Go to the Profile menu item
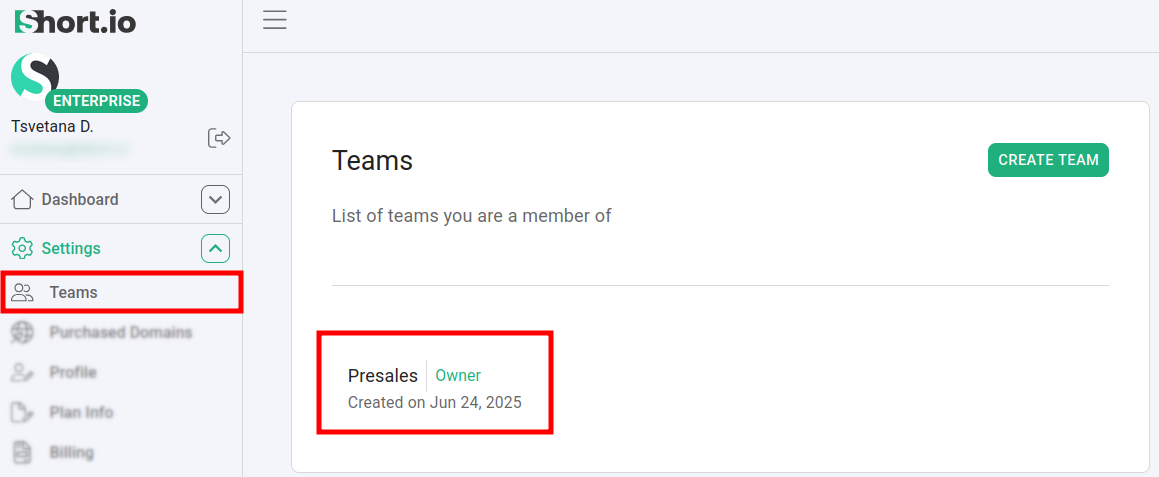This screenshot has height=477, width=1159. click(x=73, y=372)
